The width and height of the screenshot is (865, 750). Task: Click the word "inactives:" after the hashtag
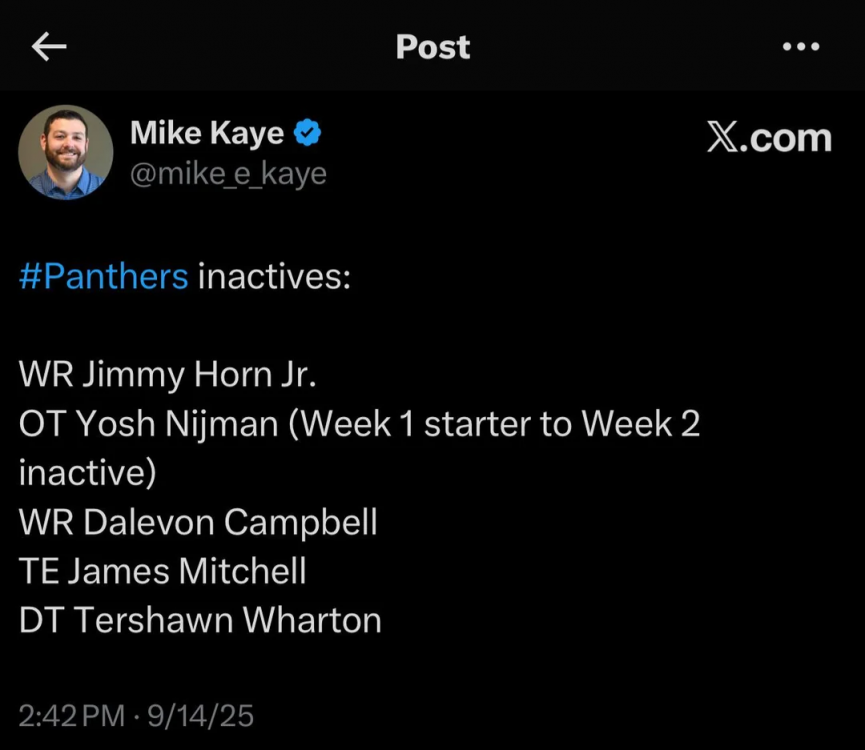[x=274, y=276]
